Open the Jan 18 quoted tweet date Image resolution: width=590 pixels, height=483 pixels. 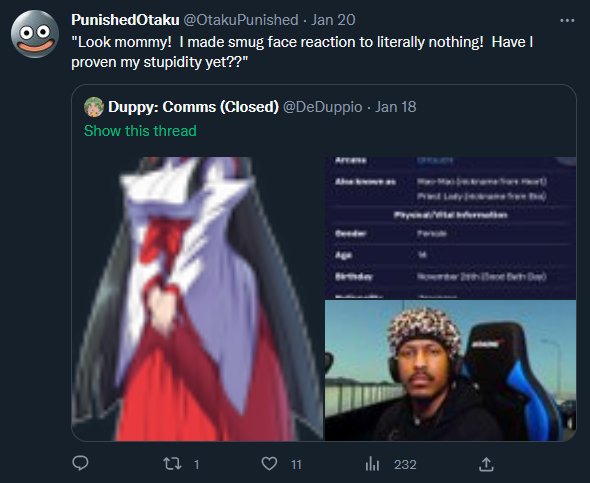point(395,107)
